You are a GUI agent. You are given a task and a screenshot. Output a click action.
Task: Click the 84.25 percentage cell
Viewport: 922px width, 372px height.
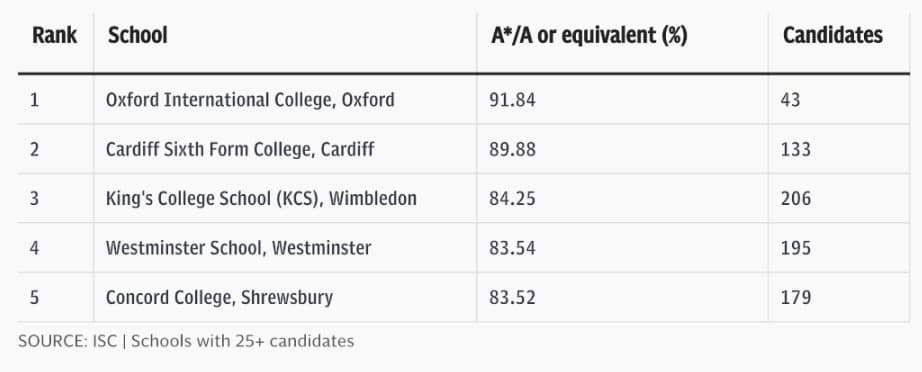pyautogui.click(x=512, y=199)
